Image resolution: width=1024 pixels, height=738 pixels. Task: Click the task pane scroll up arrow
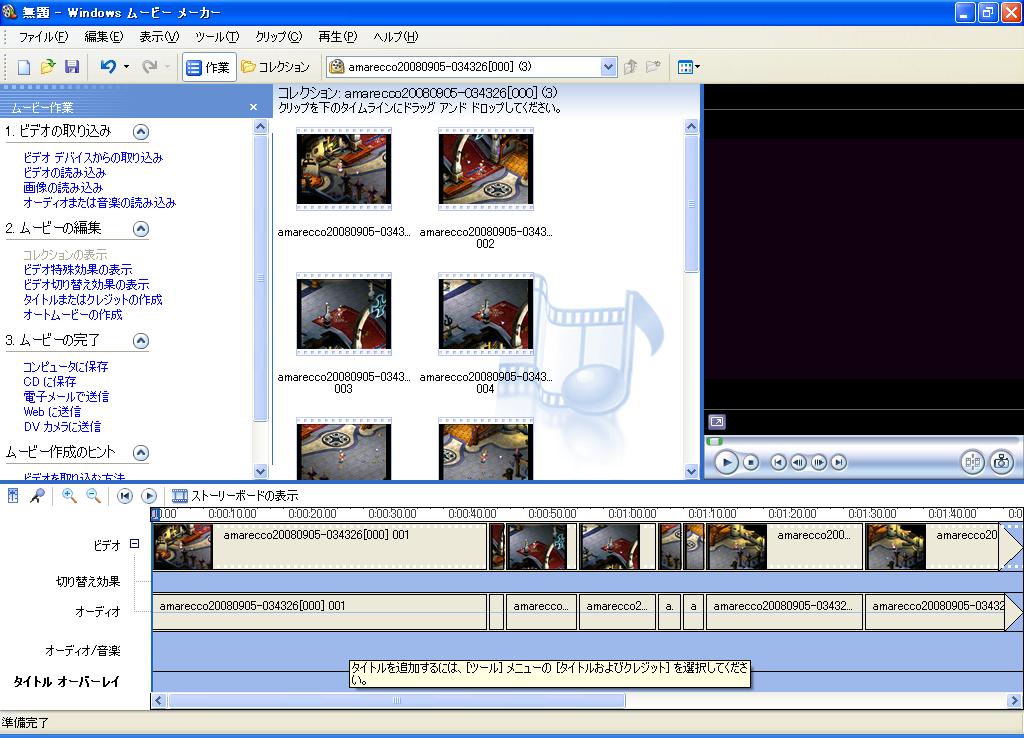[x=261, y=127]
